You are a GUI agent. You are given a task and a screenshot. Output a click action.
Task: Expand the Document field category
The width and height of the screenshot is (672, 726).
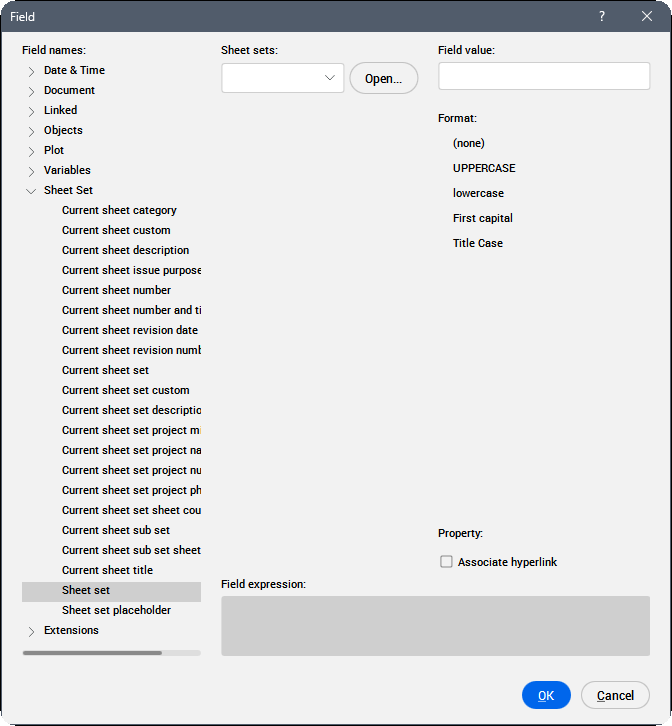[x=32, y=91]
